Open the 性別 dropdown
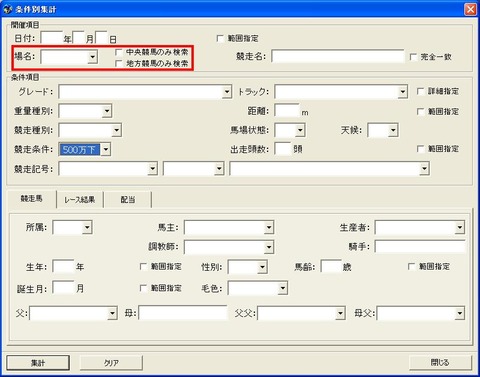This screenshot has height=377, width=480. pos(262,267)
